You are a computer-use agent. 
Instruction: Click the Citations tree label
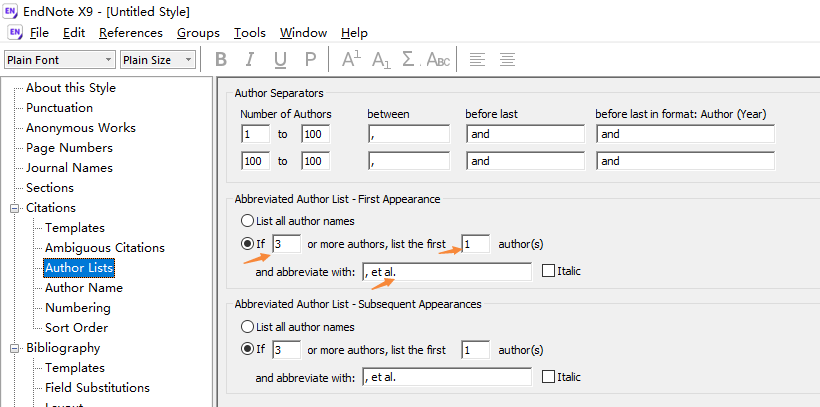click(51, 208)
